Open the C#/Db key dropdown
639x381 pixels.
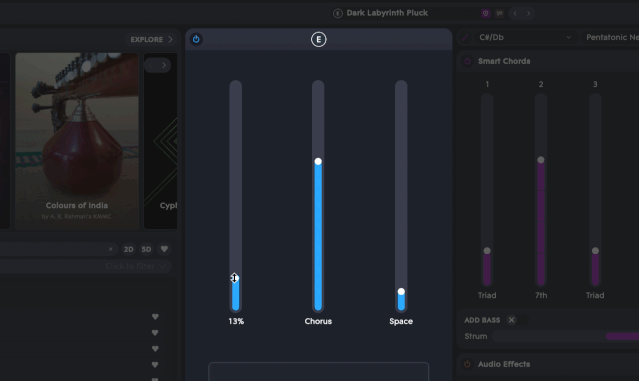tap(525, 37)
